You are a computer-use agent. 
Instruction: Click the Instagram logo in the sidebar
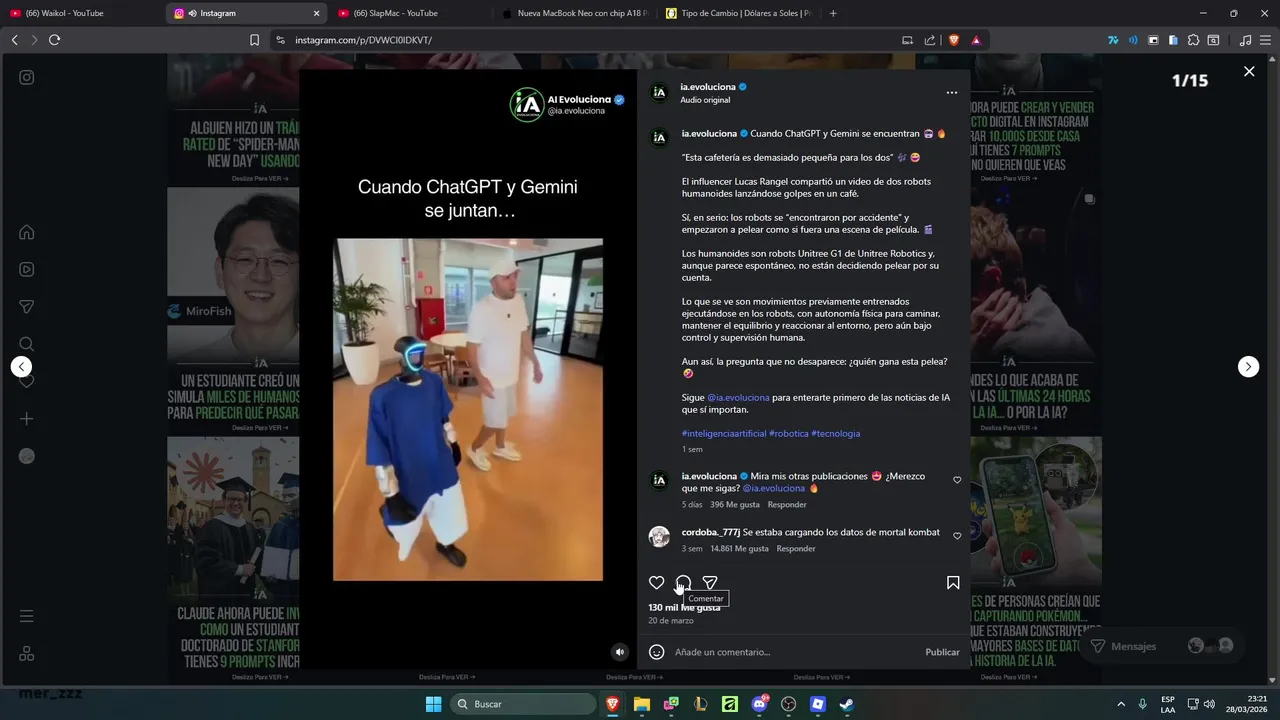point(27,77)
